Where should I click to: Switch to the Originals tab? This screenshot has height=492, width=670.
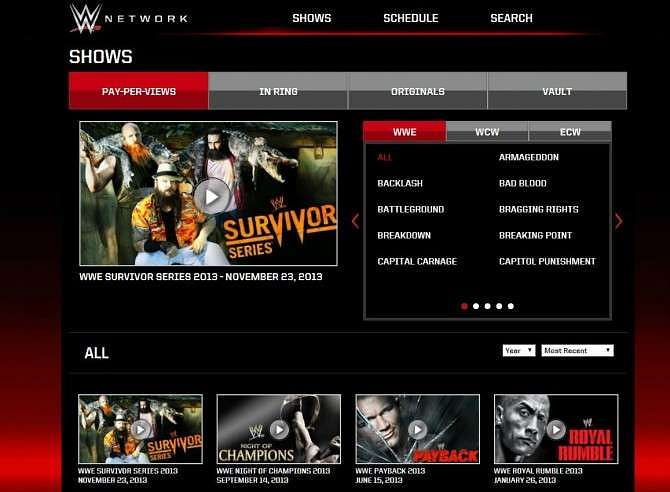click(x=417, y=91)
